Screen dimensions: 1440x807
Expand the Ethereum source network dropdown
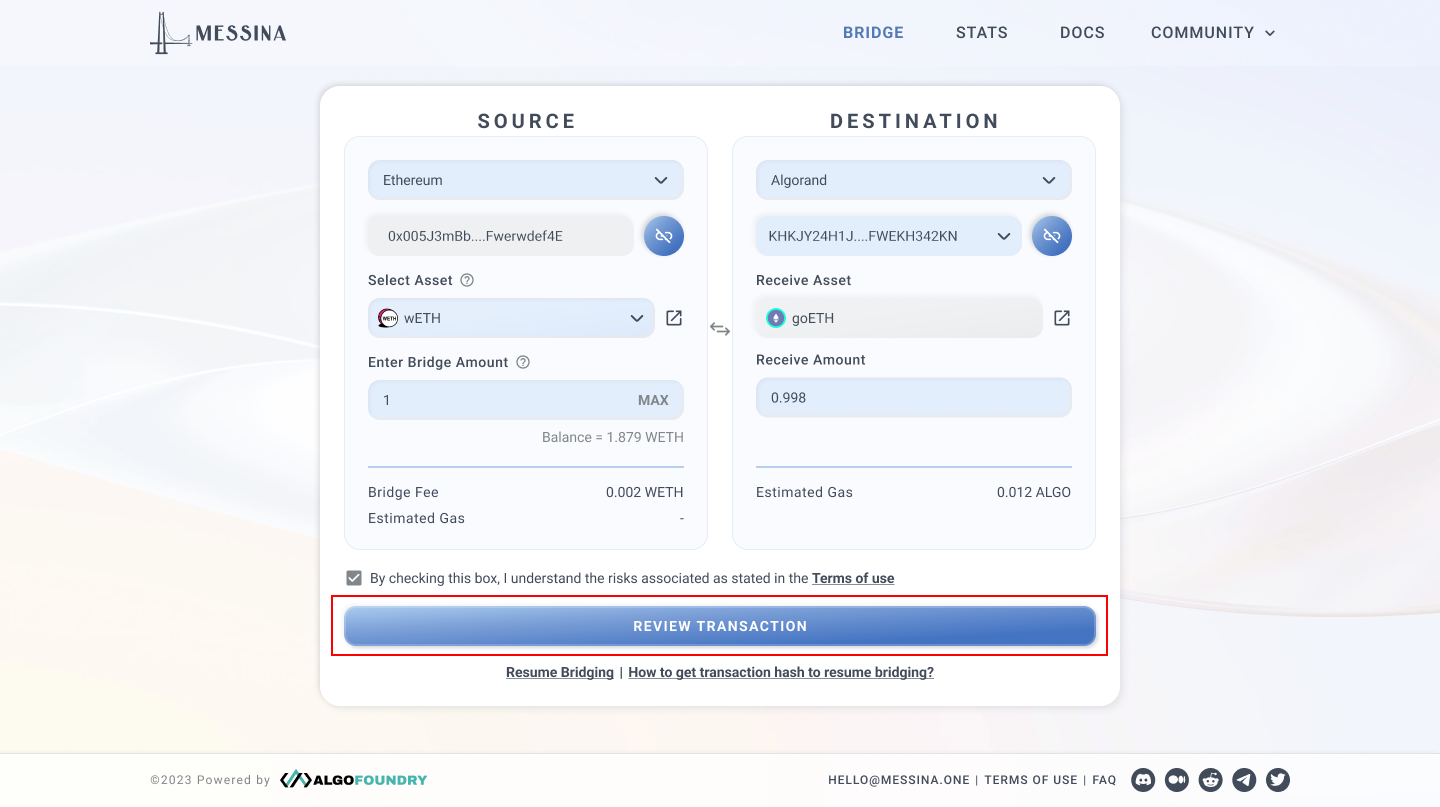(x=526, y=180)
